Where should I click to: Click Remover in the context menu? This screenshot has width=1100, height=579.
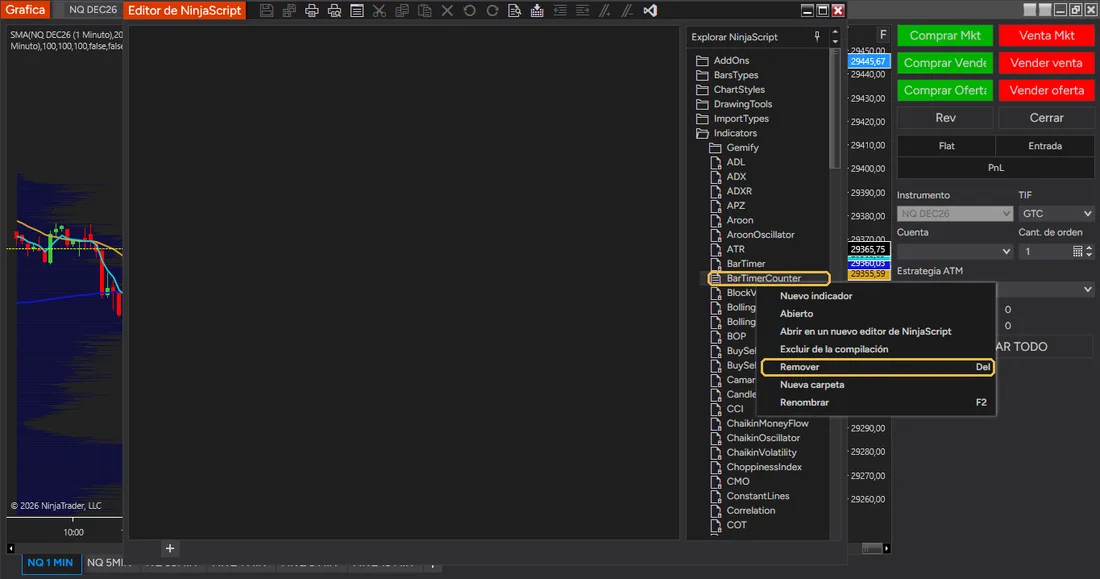pos(877,367)
